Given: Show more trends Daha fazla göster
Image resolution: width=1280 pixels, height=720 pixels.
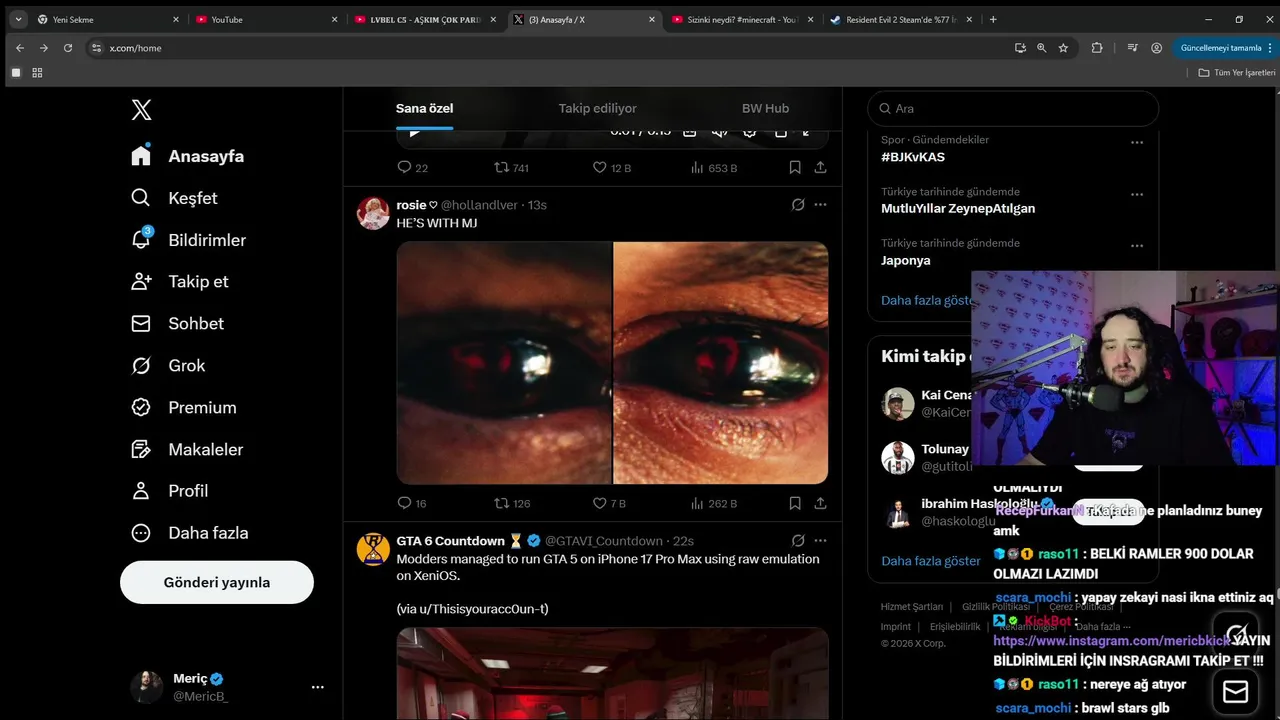Looking at the screenshot, I should tap(926, 300).
